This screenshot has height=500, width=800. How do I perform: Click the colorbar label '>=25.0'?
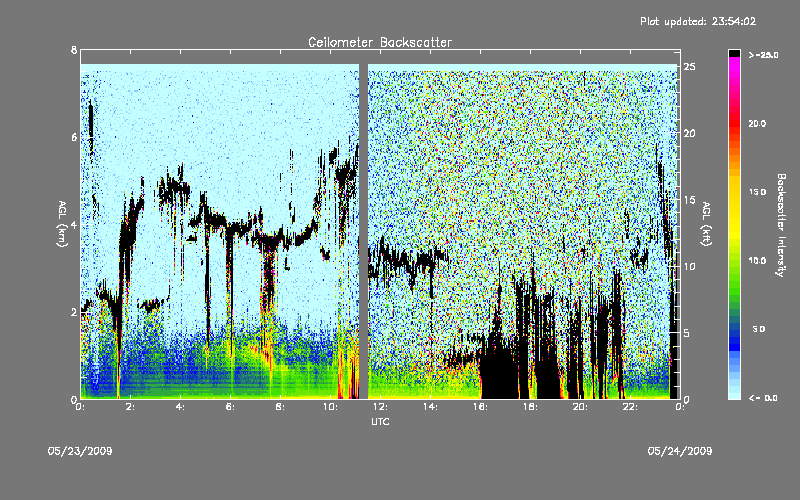click(x=763, y=55)
